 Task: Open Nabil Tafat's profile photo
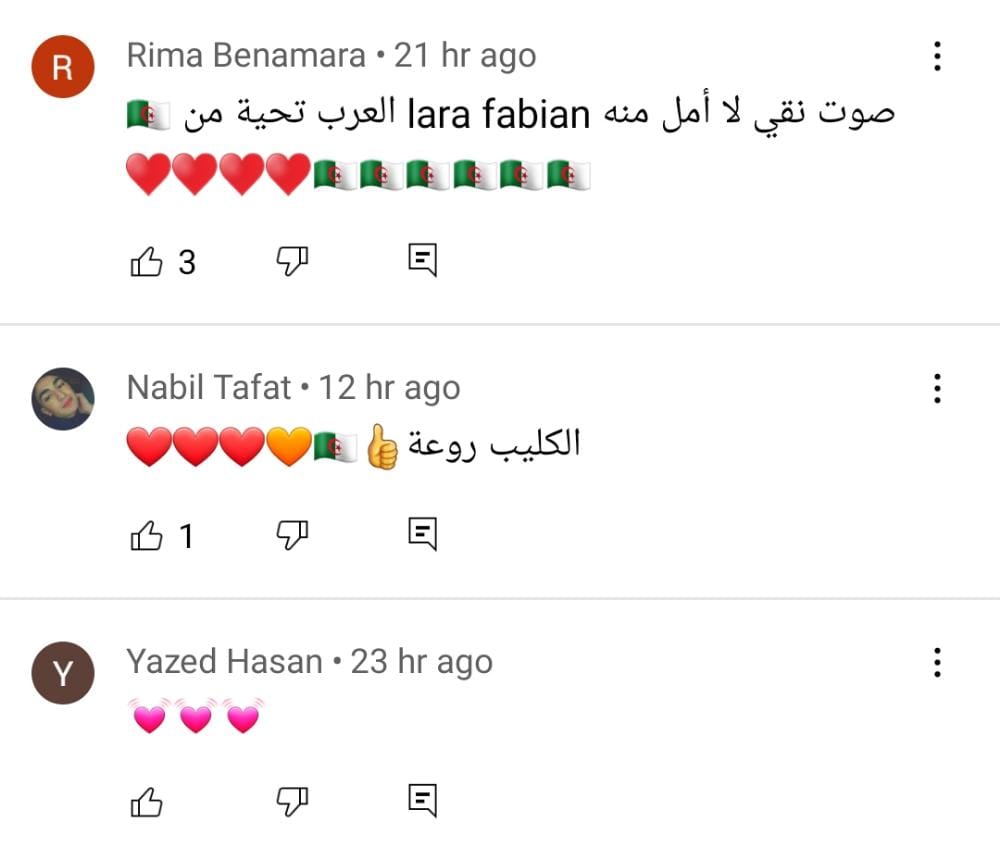[x=63, y=398]
